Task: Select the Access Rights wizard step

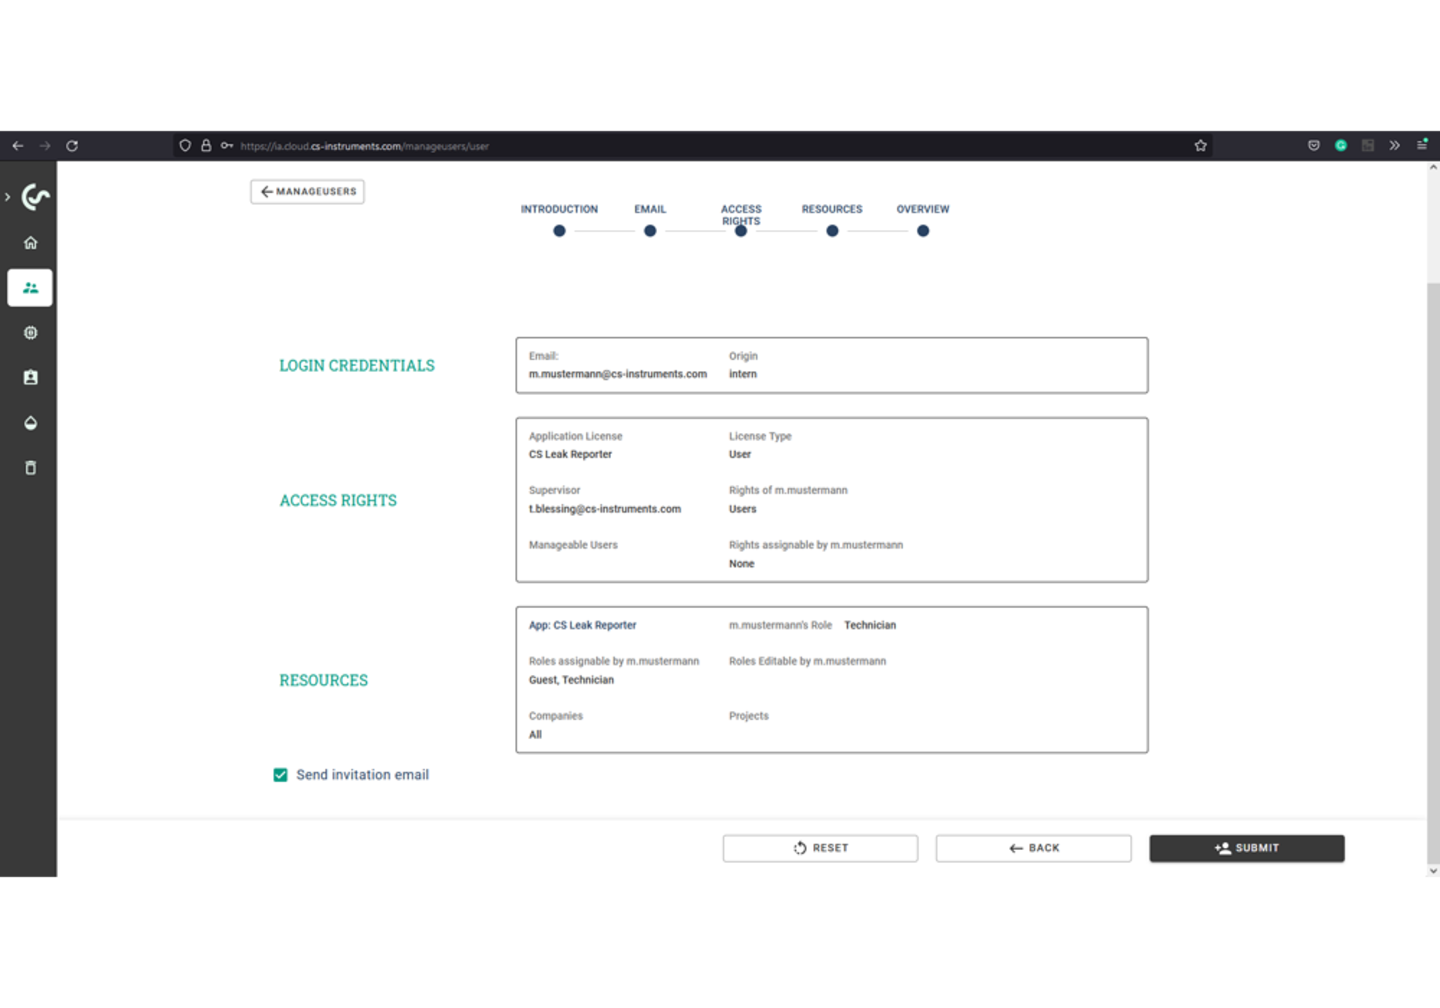Action: pos(741,230)
